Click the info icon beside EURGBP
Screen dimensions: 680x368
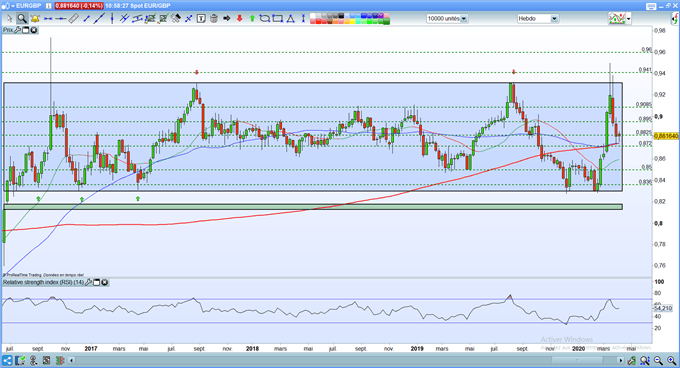48,6
